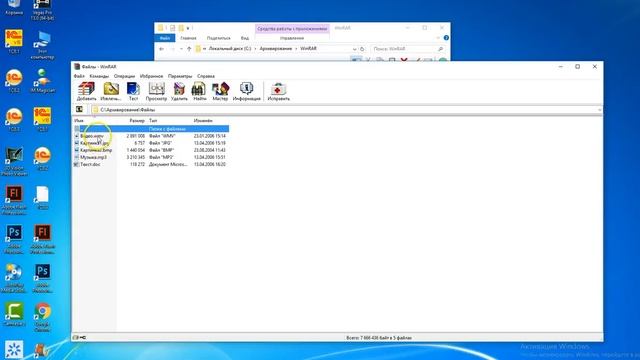Screen dimensions: 640x360
Task: Click the WinRAR path field C:\Архивирование\Файлы
Action: click(345, 110)
